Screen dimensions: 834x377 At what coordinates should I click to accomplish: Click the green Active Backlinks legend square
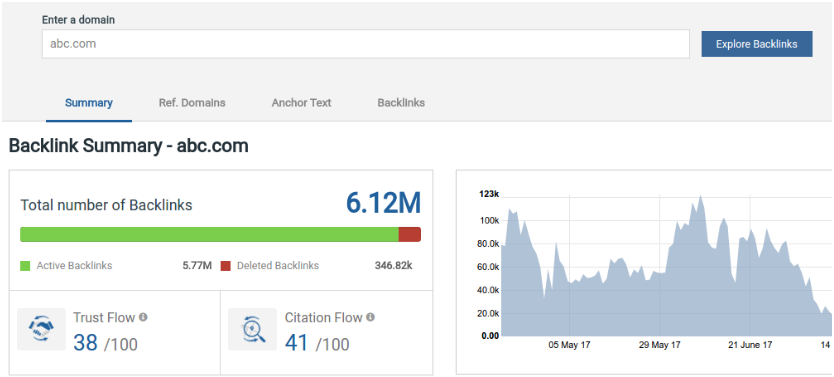tap(25, 266)
